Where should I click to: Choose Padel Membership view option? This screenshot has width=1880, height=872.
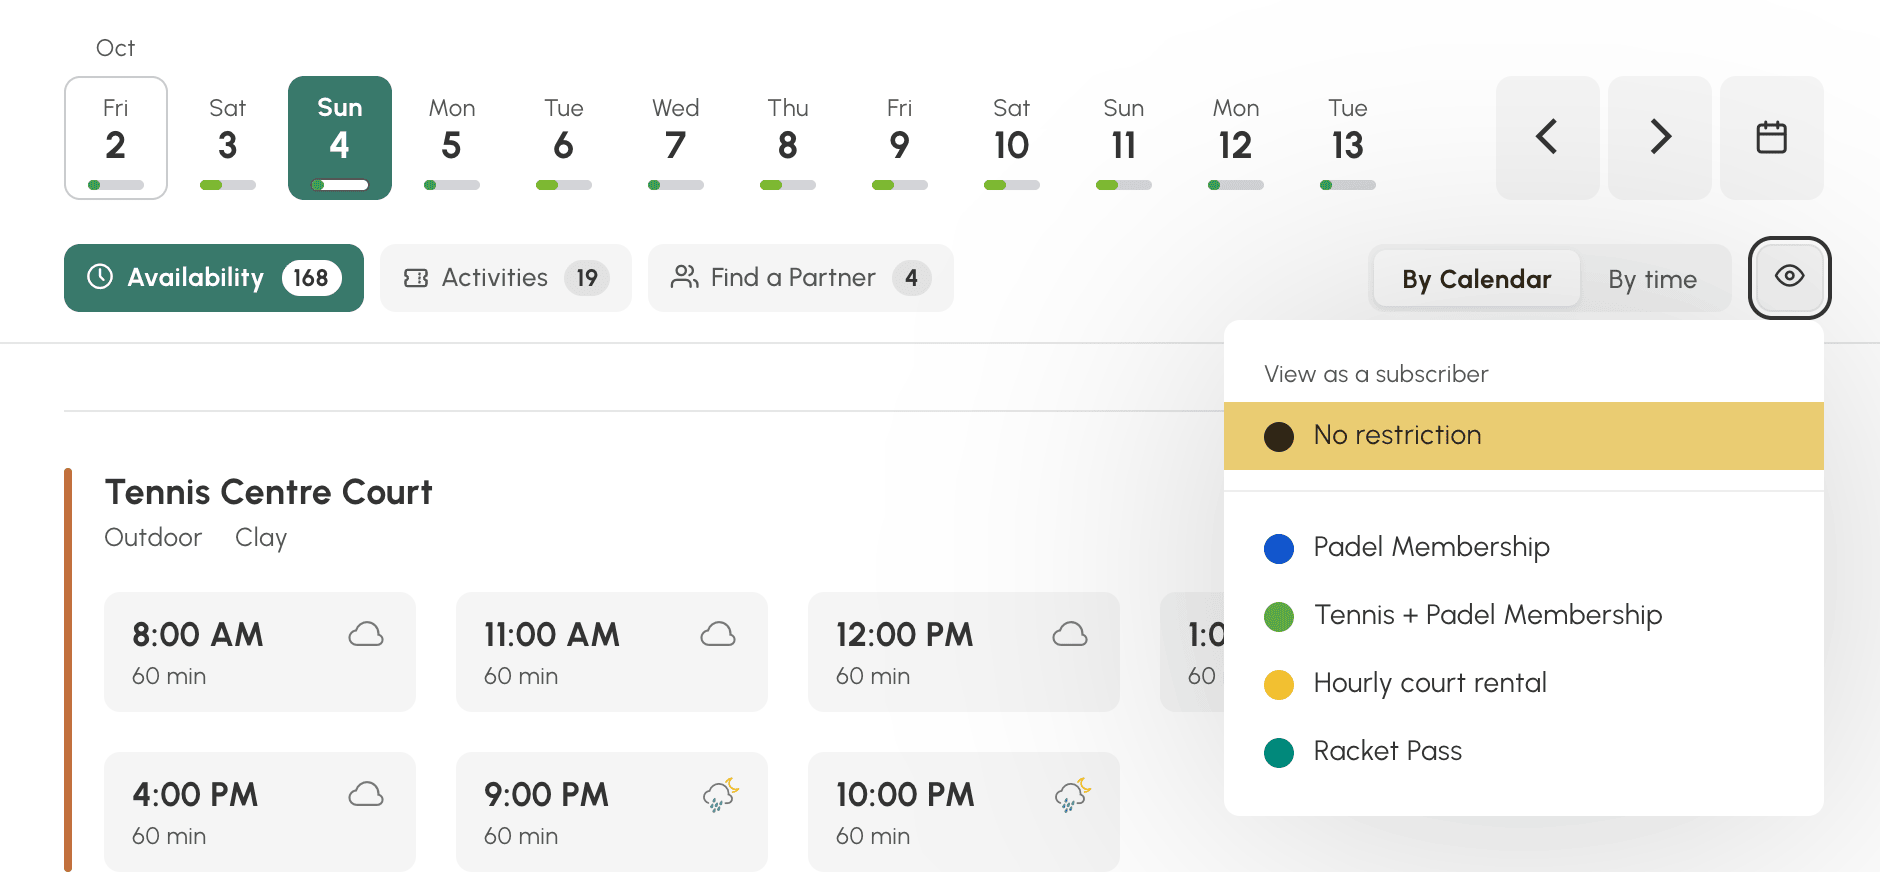tap(1524, 547)
